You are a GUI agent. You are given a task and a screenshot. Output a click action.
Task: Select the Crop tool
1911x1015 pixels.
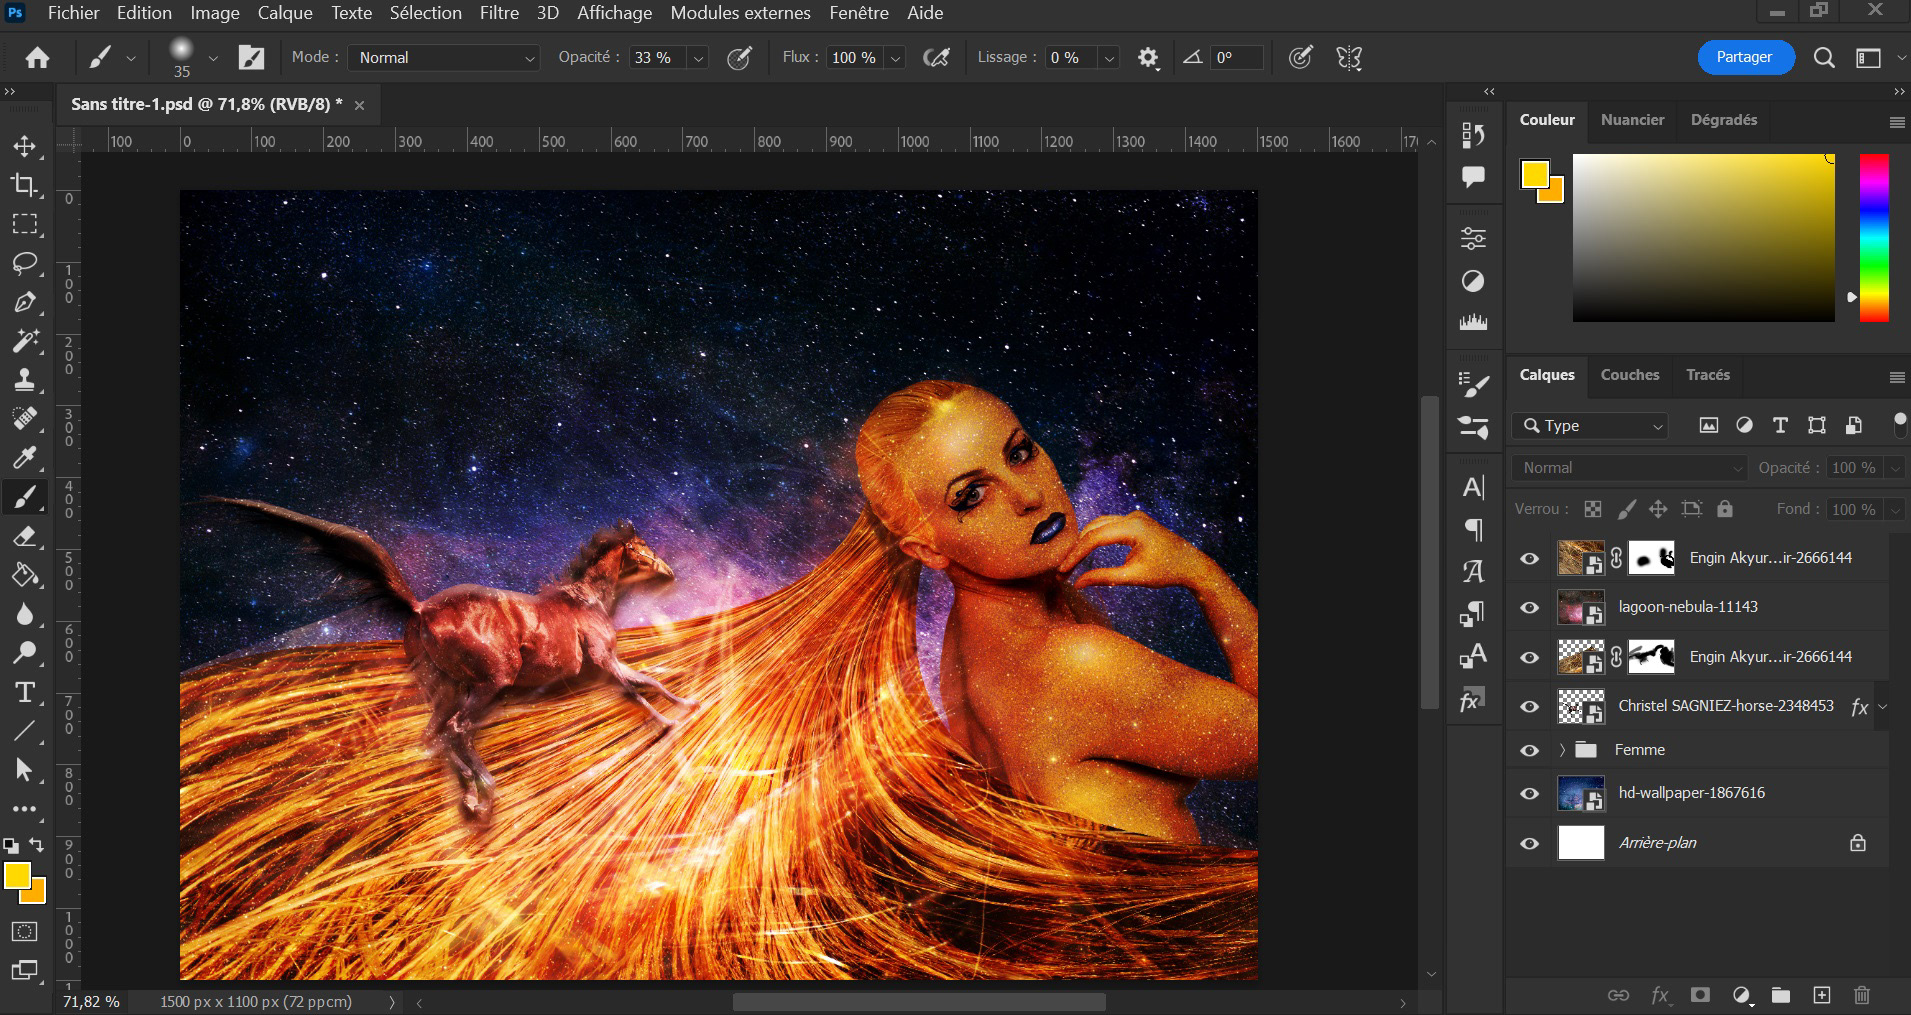click(x=25, y=185)
